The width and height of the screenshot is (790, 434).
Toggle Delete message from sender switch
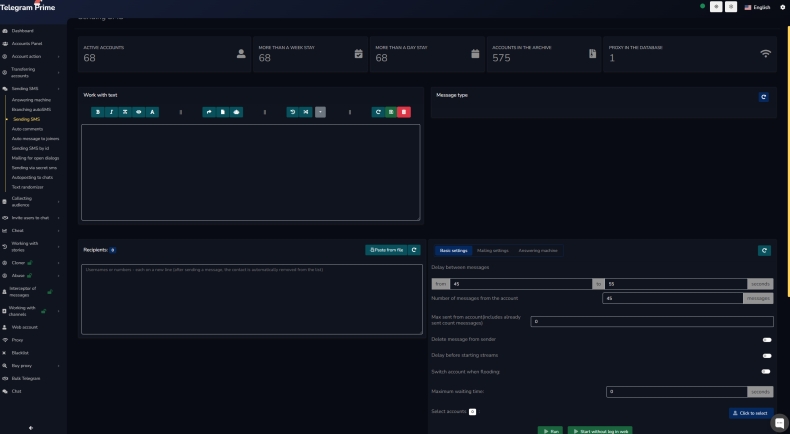[x=767, y=340]
